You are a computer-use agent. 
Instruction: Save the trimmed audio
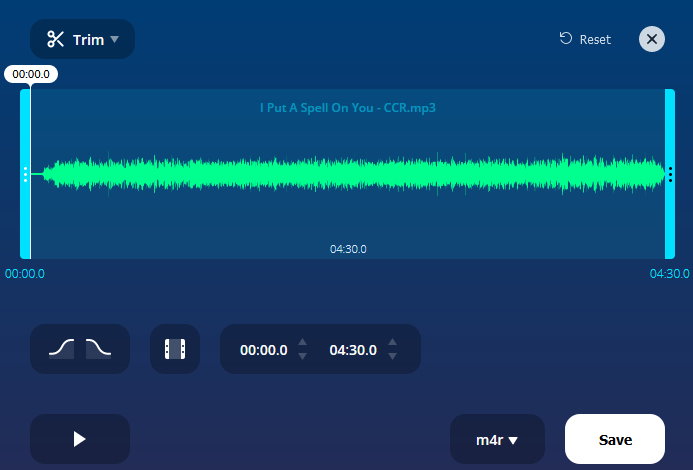[x=615, y=439]
